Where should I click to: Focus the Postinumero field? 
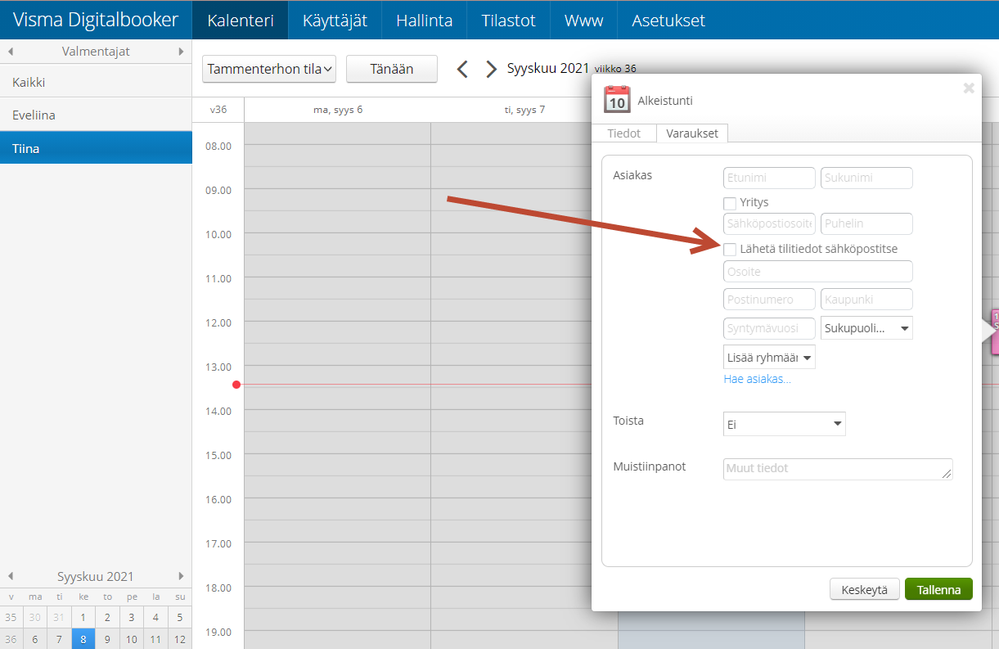[769, 299]
